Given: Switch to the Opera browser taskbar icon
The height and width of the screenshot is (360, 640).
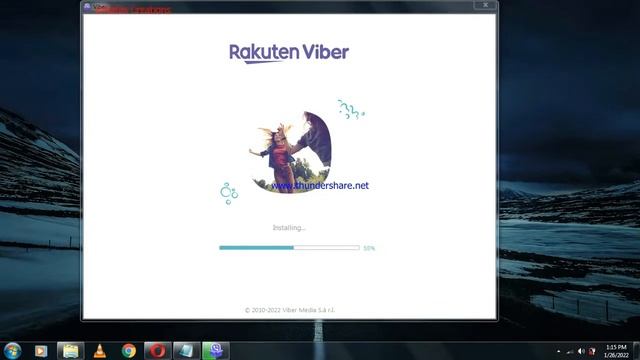Looking at the screenshot, I should coord(158,351).
